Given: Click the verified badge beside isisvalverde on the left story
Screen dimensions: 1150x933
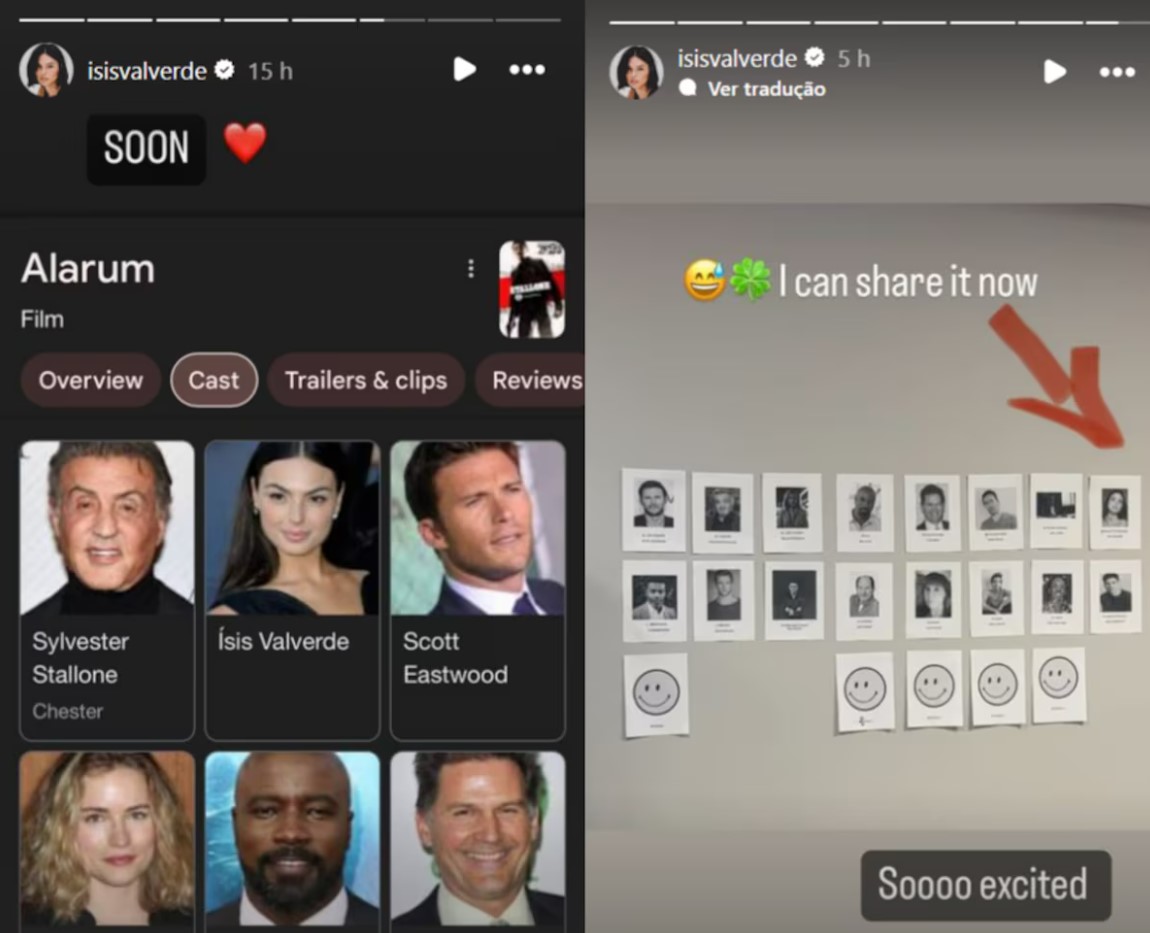Looking at the screenshot, I should pyautogui.click(x=224, y=70).
